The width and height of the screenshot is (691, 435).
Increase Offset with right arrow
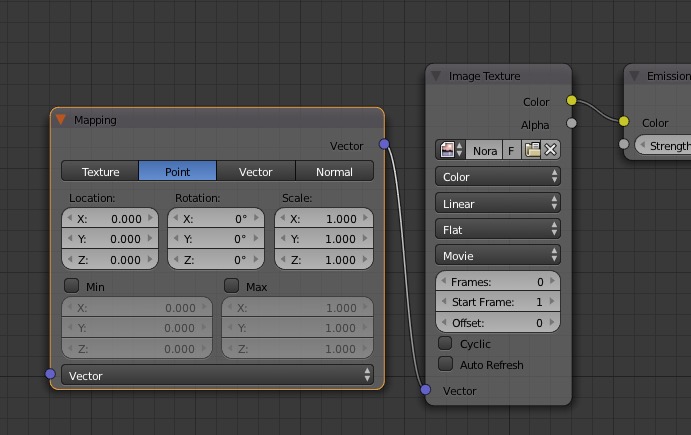553,322
